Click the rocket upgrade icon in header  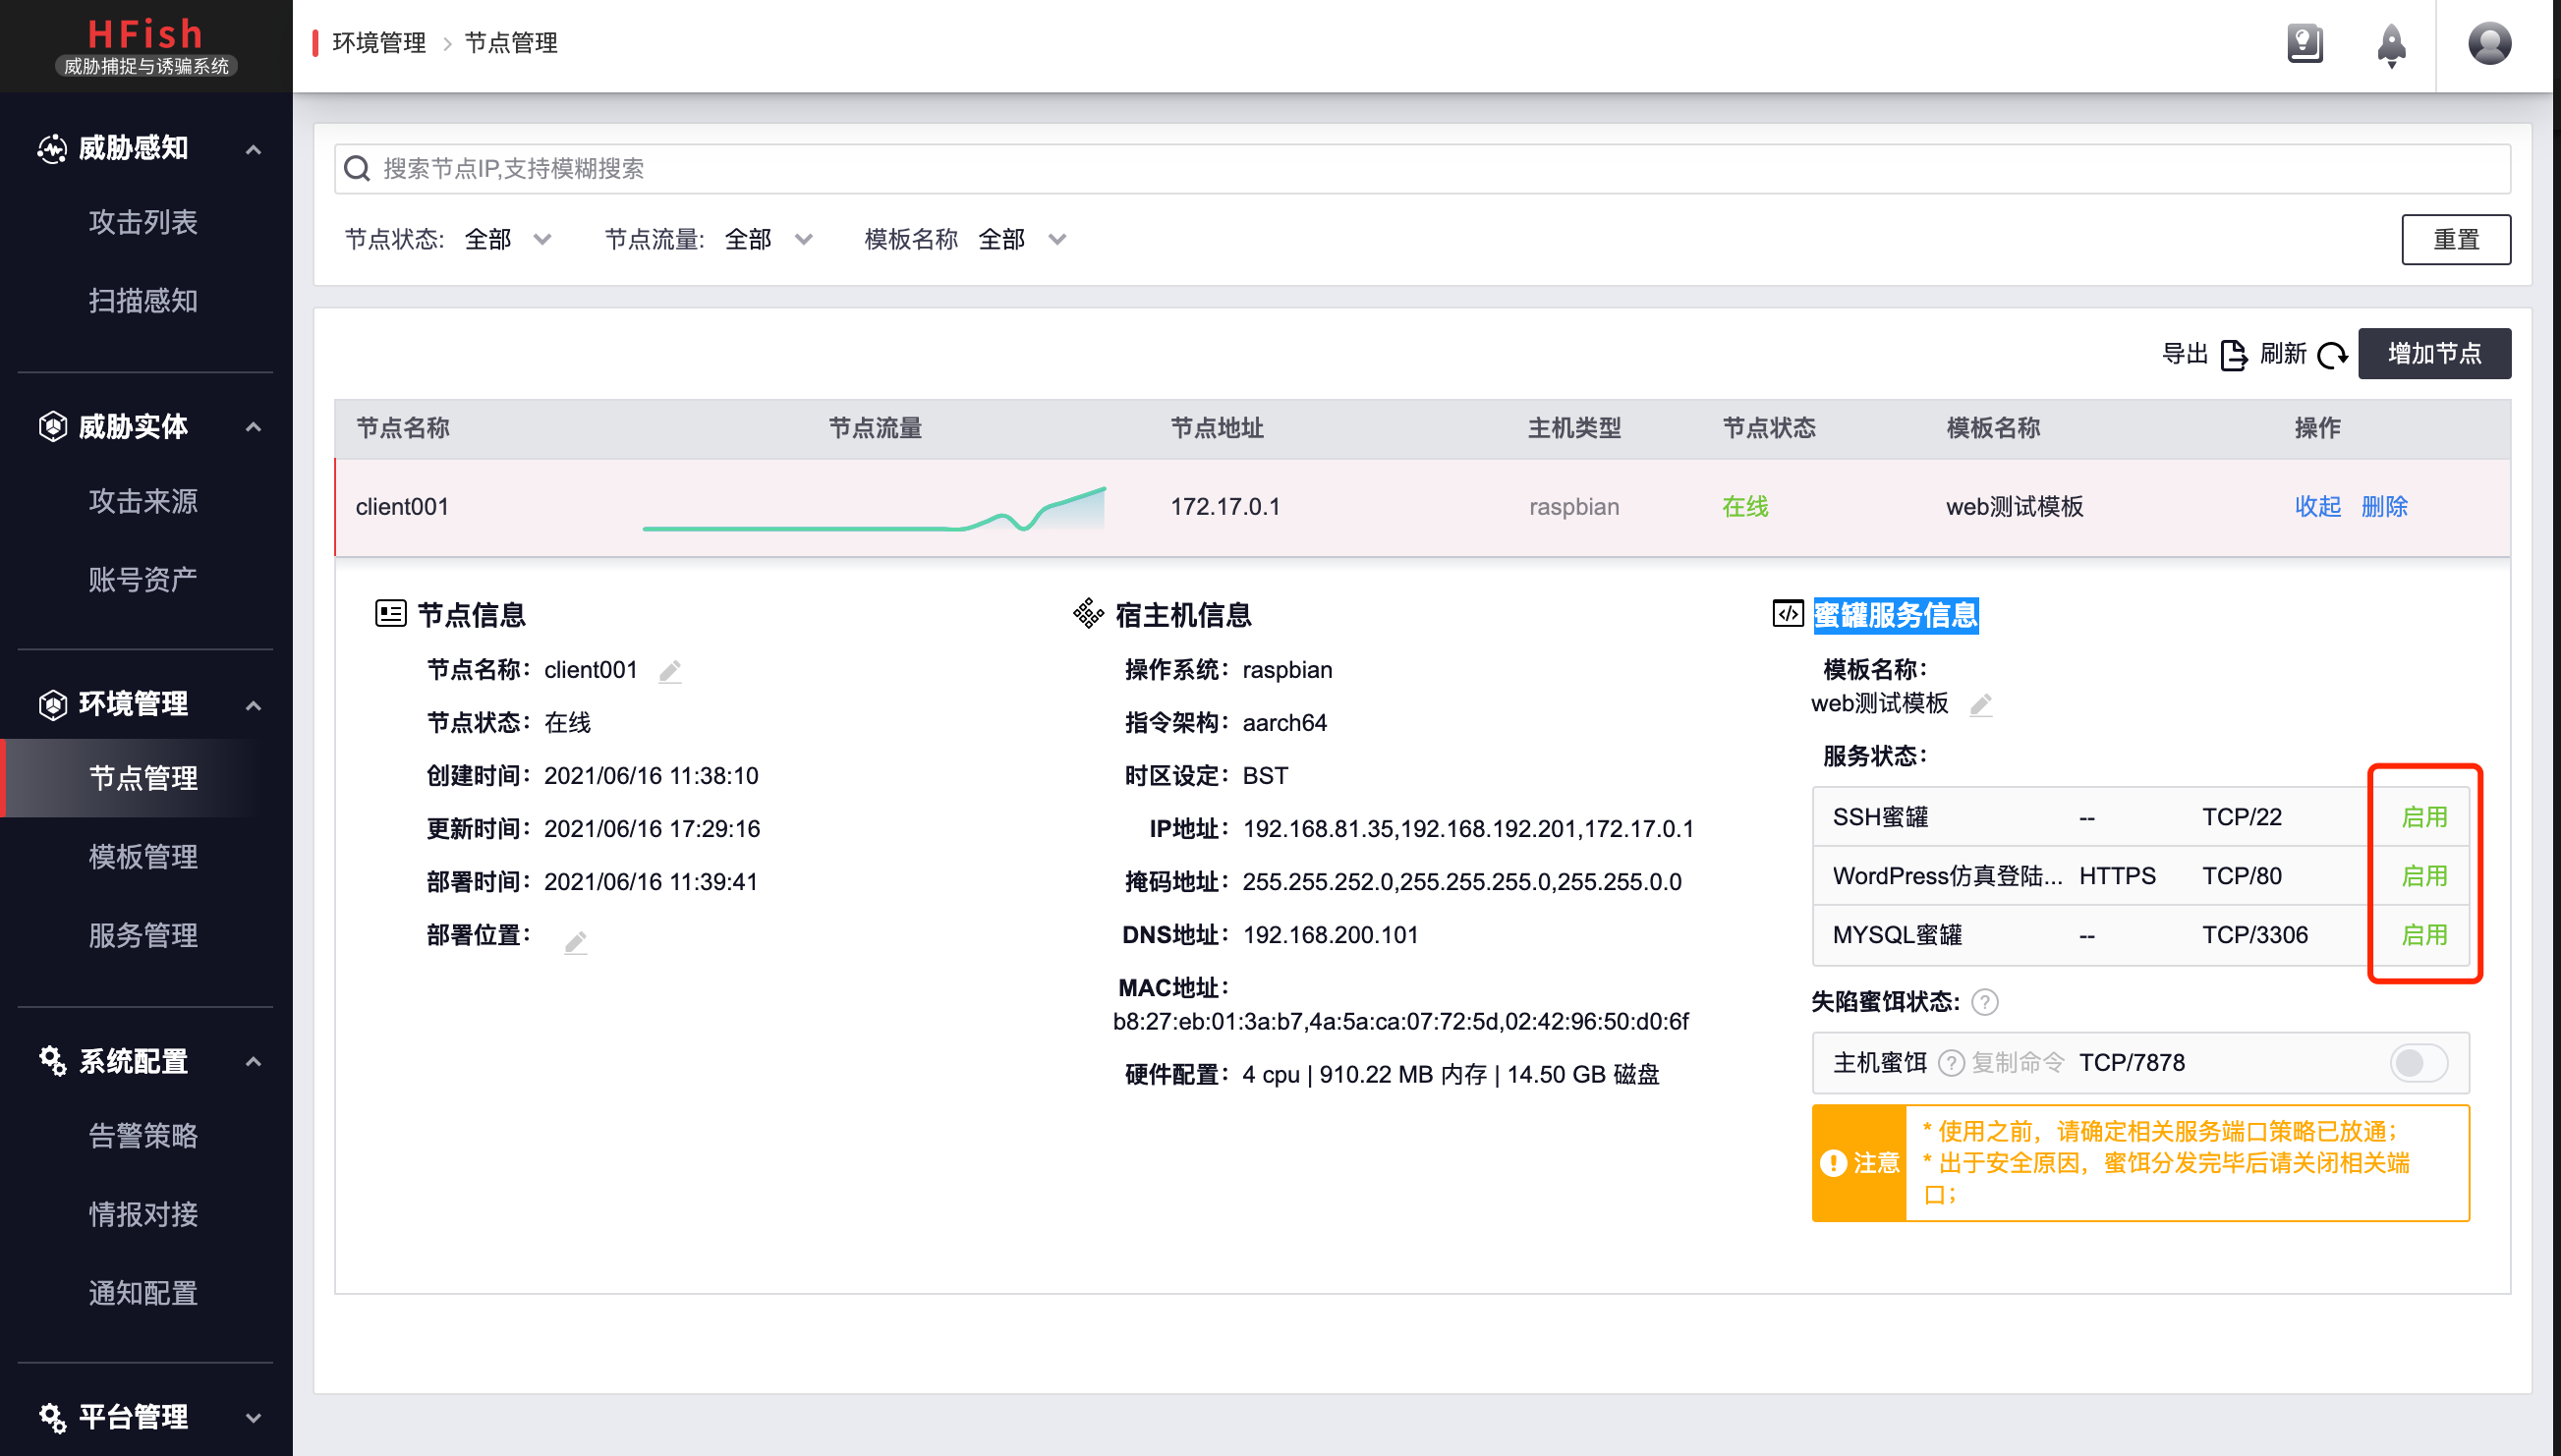(2390, 45)
